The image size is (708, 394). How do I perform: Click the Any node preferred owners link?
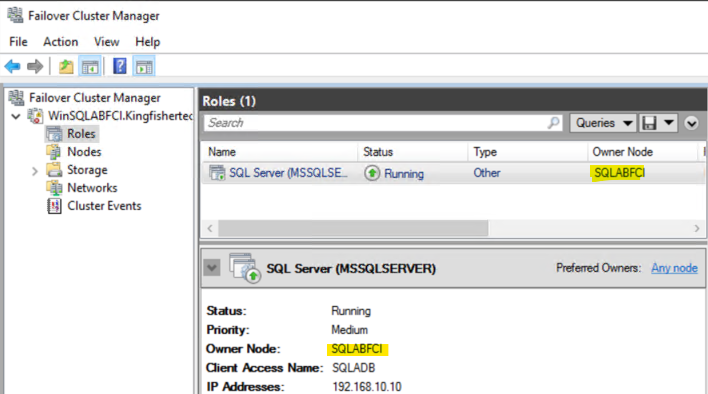674,268
